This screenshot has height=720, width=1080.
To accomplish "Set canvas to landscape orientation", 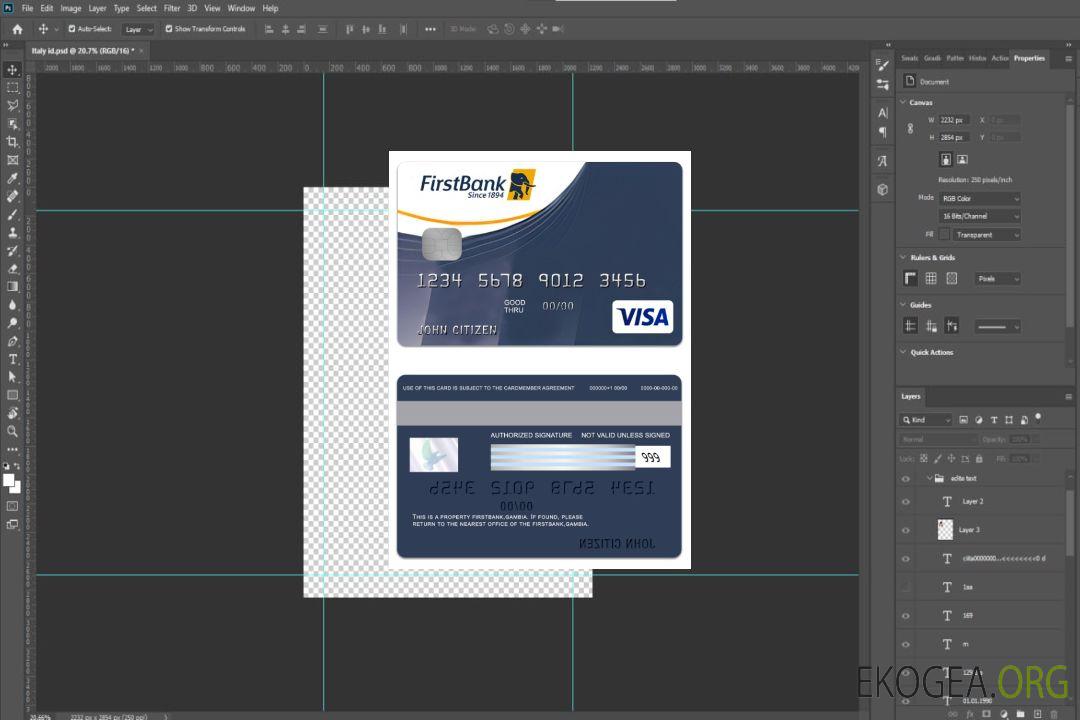I will pyautogui.click(x=962, y=159).
